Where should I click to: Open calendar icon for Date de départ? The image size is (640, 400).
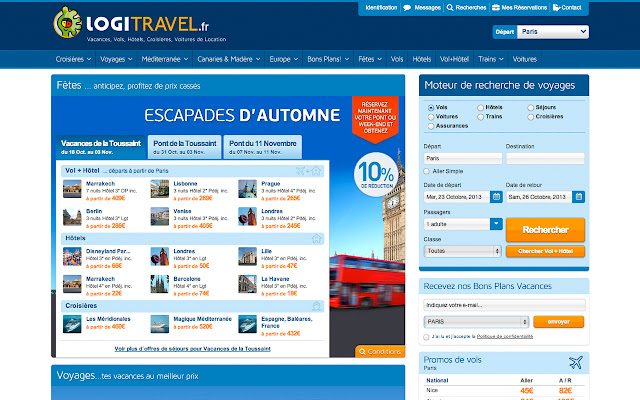pyautogui.click(x=496, y=197)
